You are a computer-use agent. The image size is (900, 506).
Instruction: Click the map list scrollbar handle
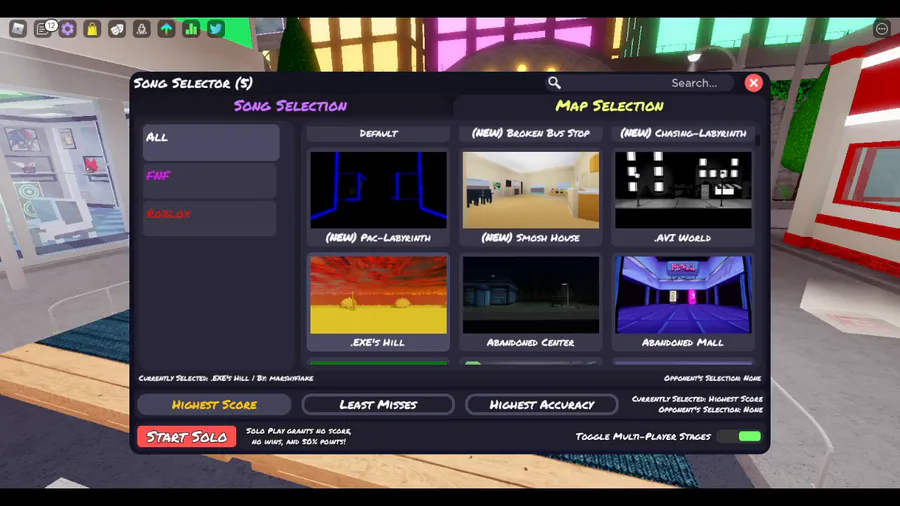758,140
